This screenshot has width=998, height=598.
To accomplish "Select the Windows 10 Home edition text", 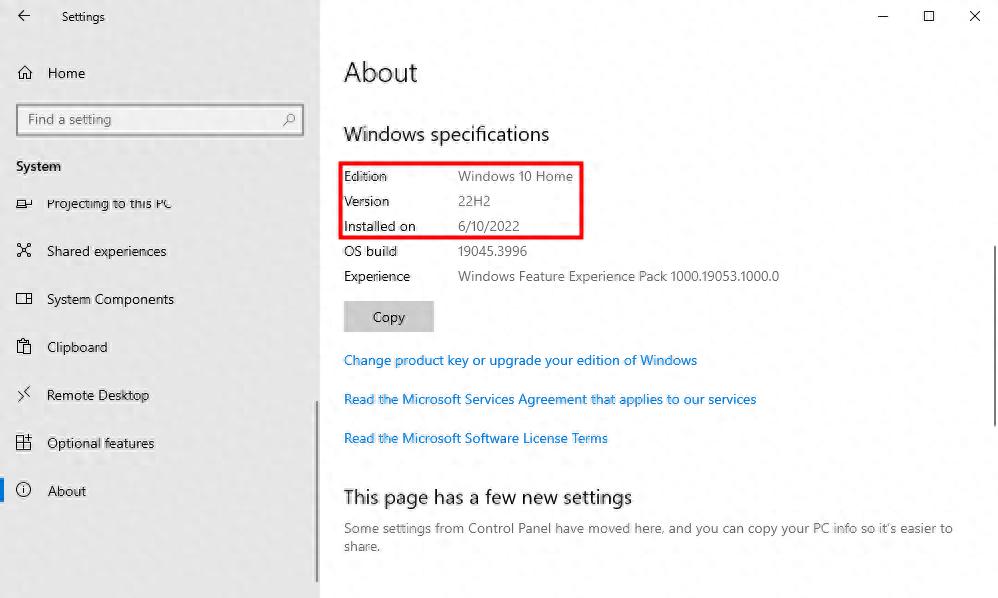I will coord(515,176).
